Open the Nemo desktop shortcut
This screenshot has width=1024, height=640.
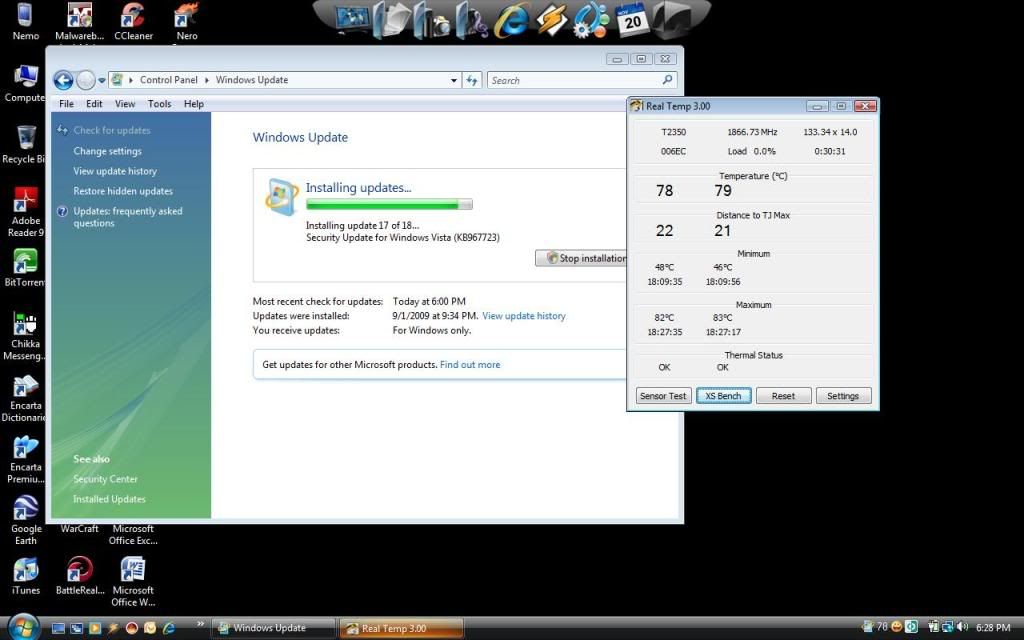(25, 22)
